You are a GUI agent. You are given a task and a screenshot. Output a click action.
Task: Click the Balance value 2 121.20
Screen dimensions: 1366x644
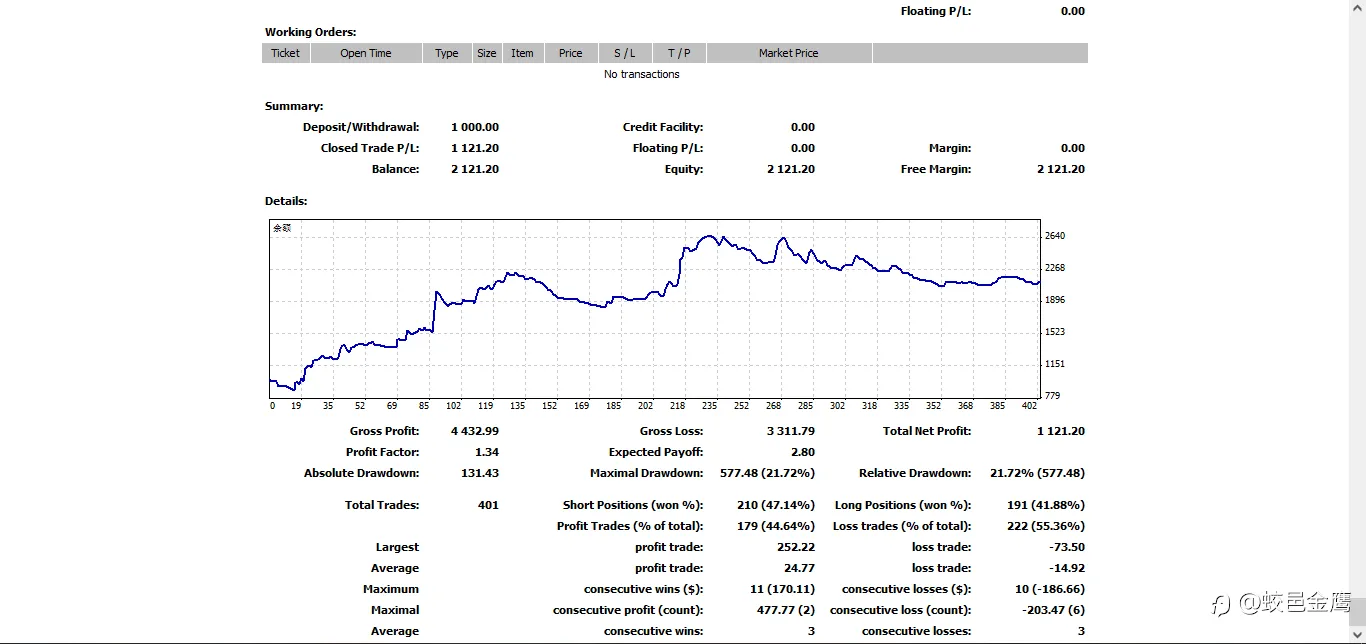[x=475, y=169]
